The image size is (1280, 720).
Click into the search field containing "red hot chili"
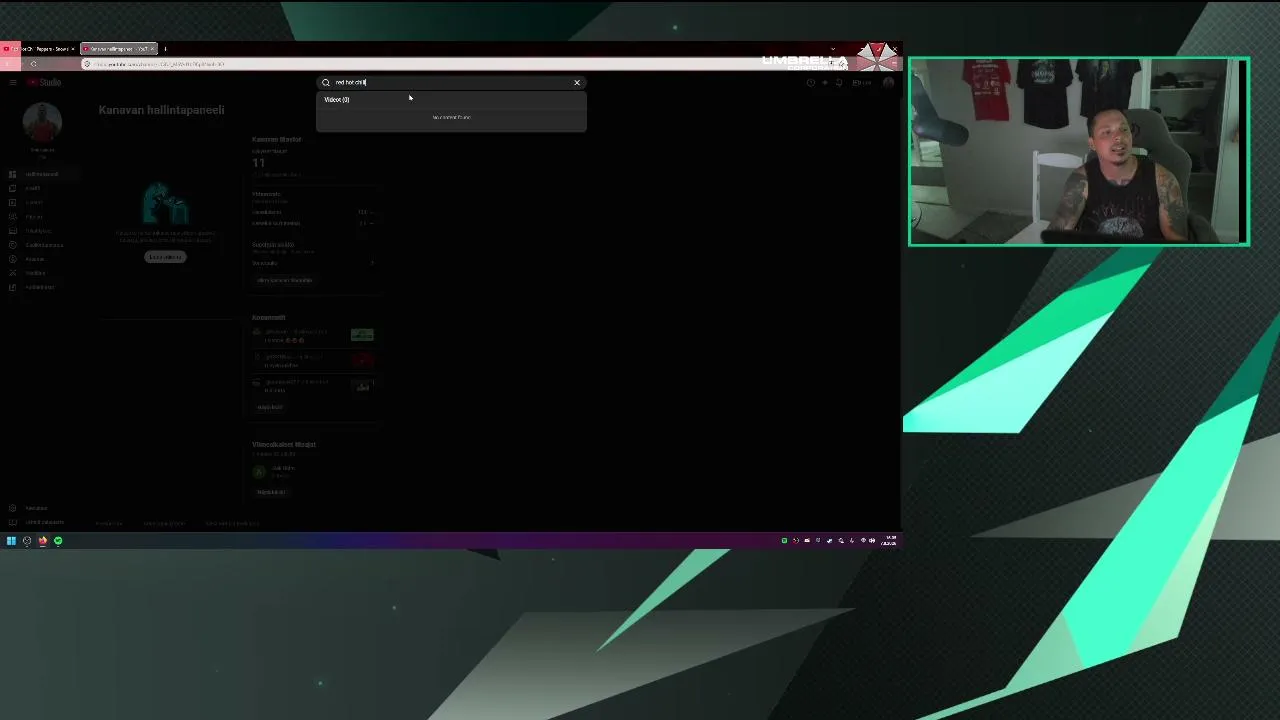451,83
